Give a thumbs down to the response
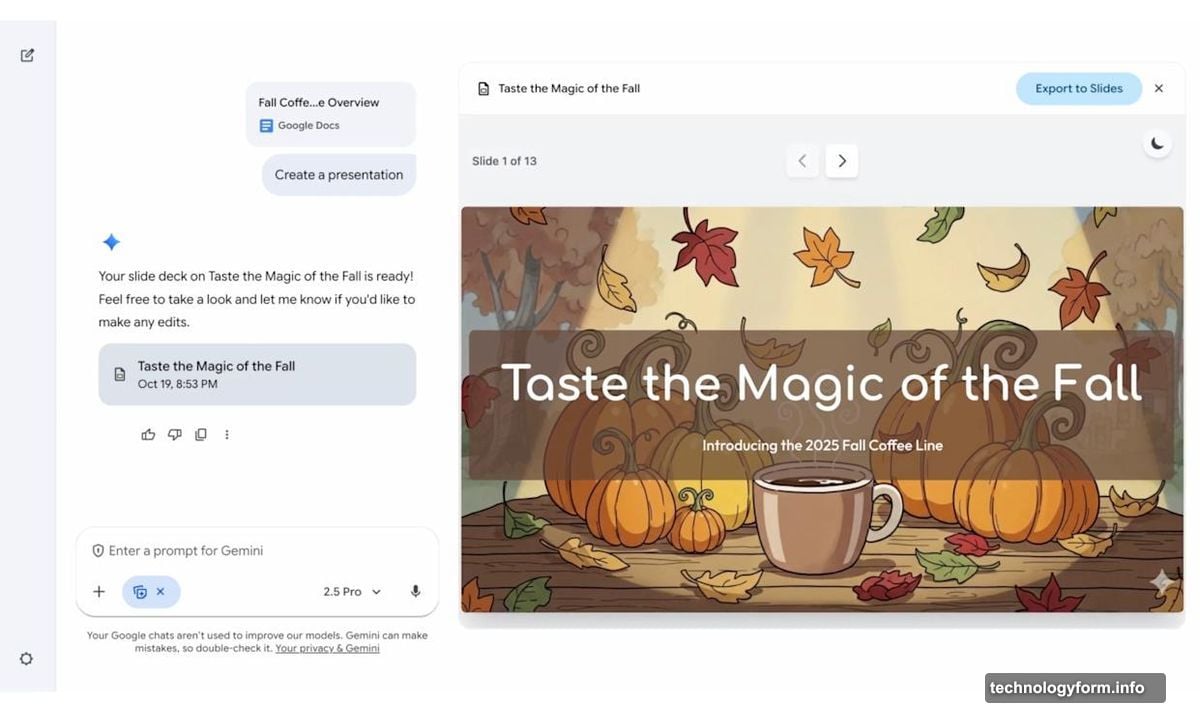The image size is (1200, 713). 175,435
